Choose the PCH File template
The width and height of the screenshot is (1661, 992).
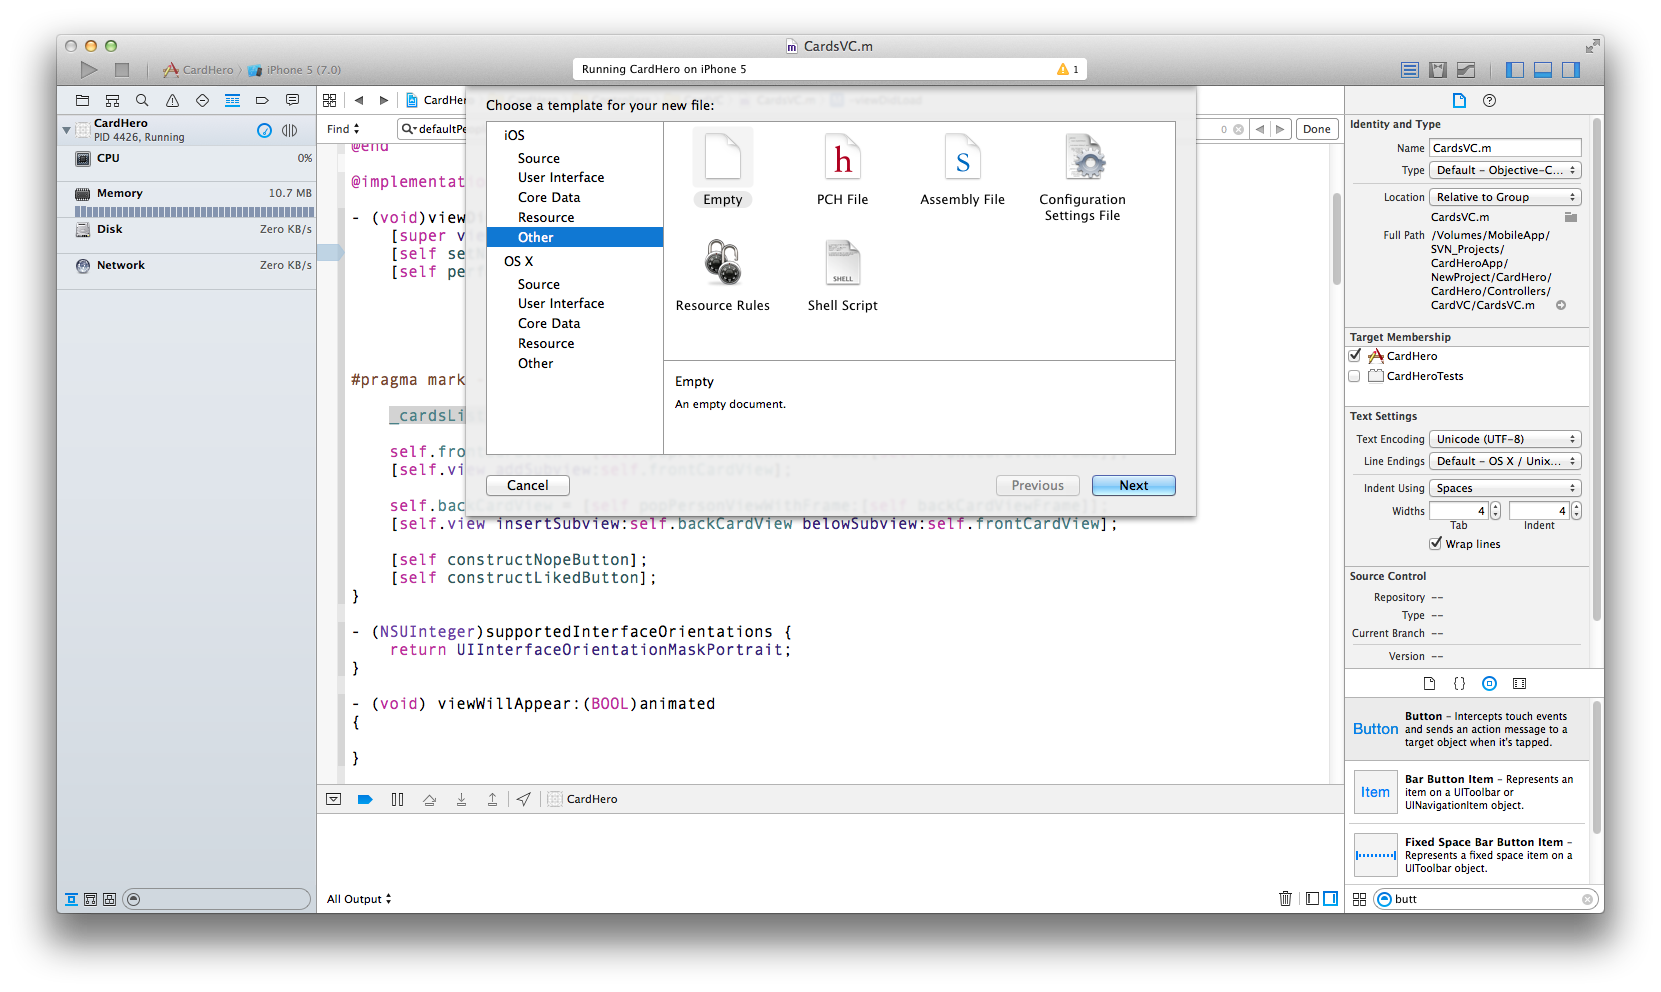coord(843,170)
